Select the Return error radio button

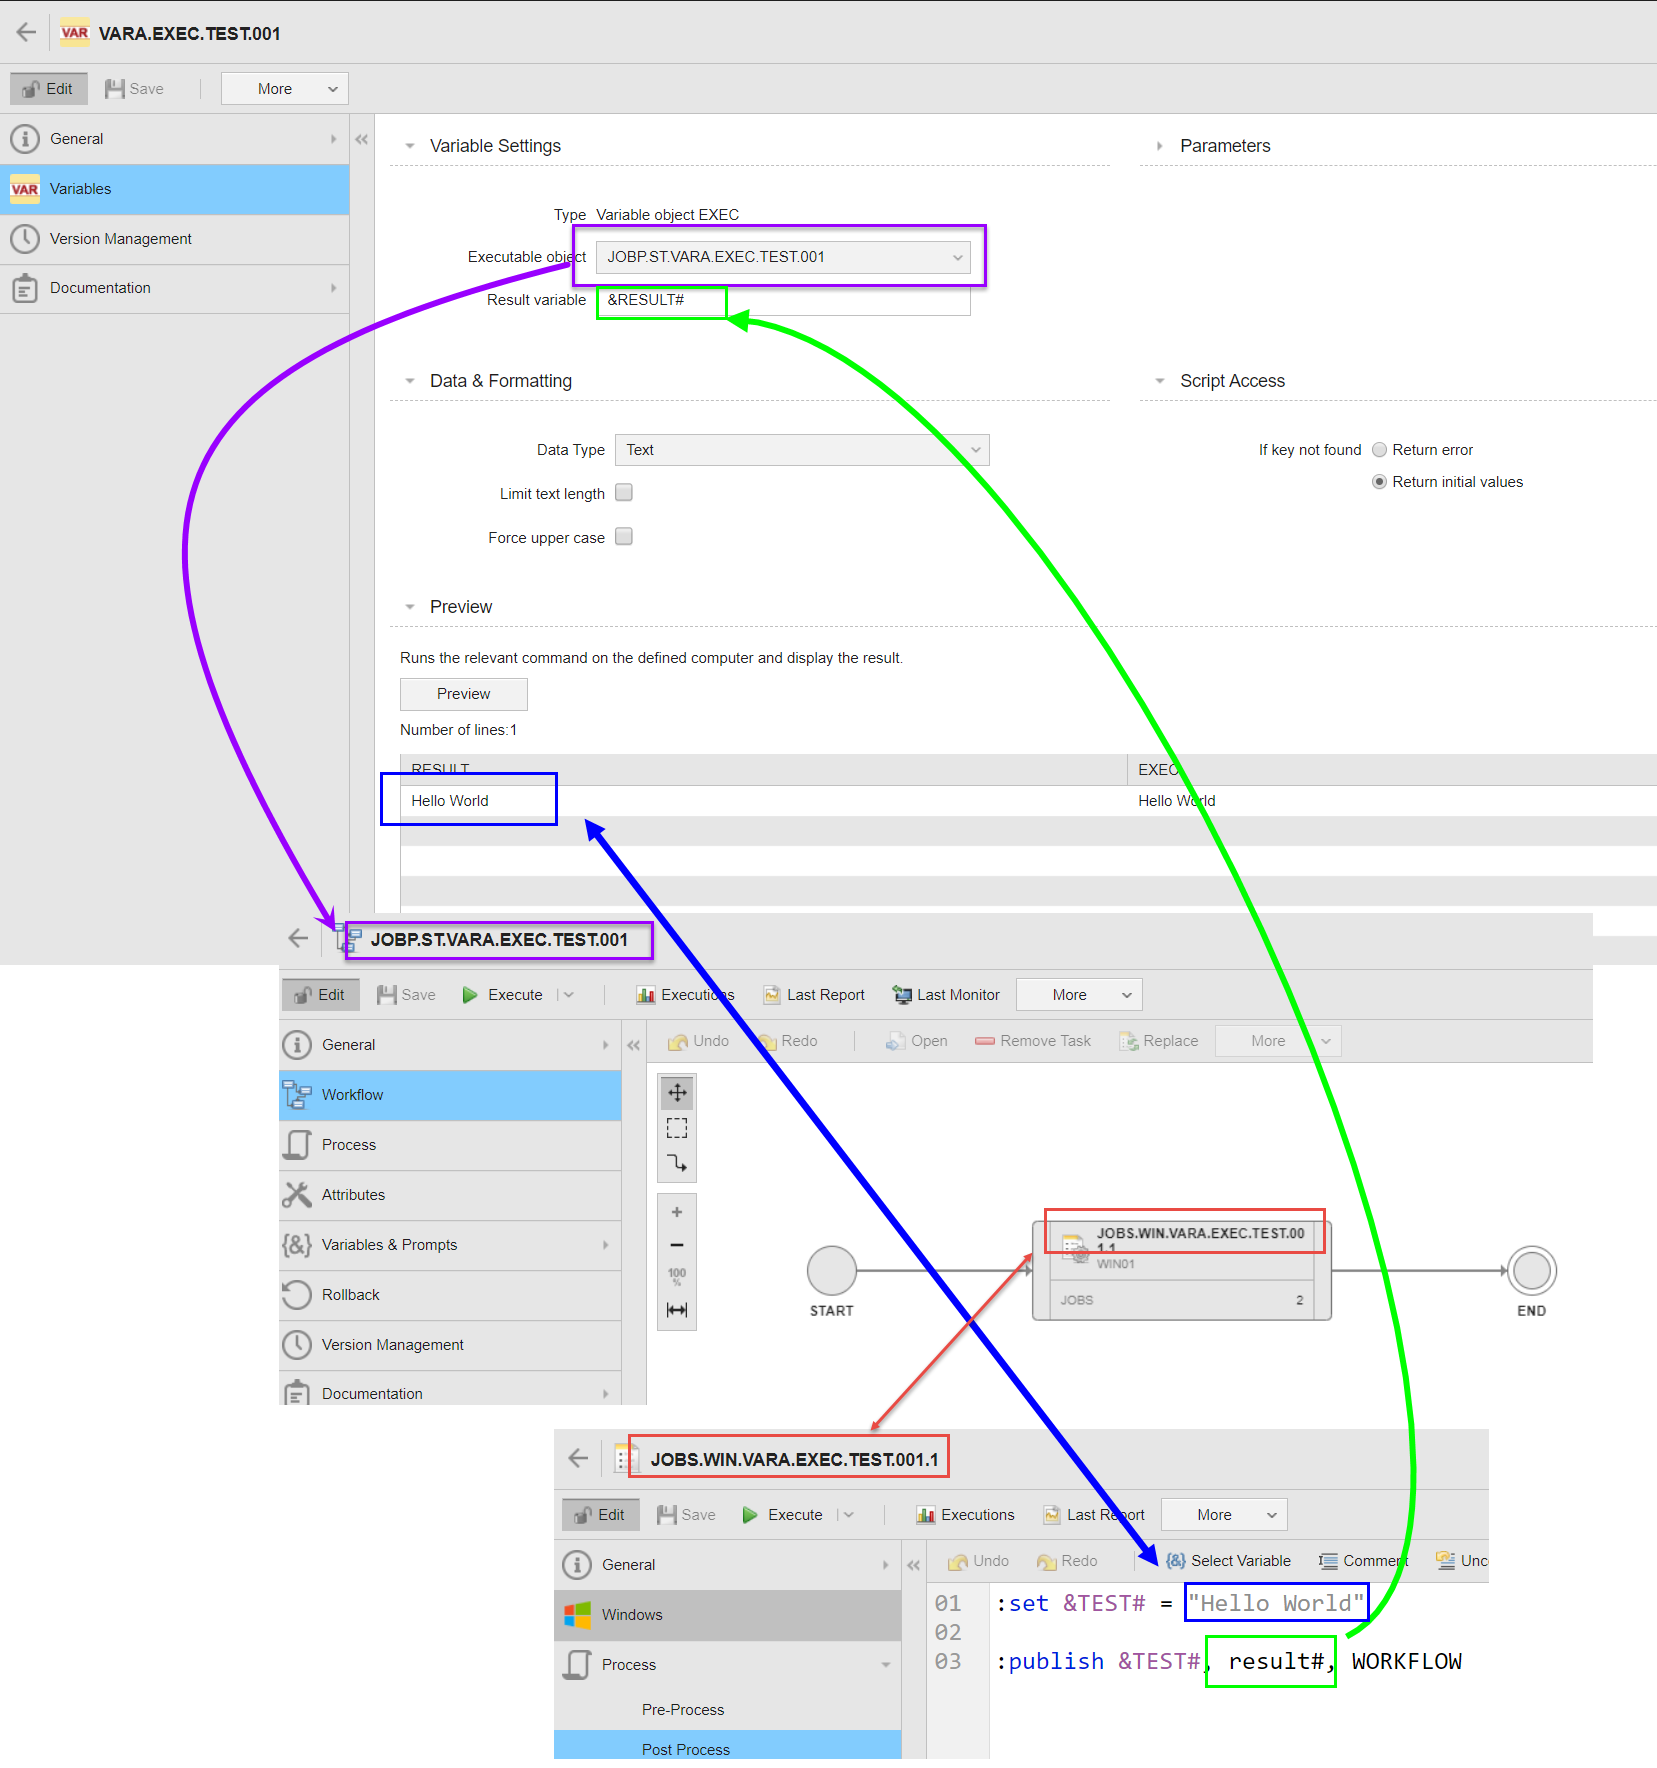point(1380,449)
